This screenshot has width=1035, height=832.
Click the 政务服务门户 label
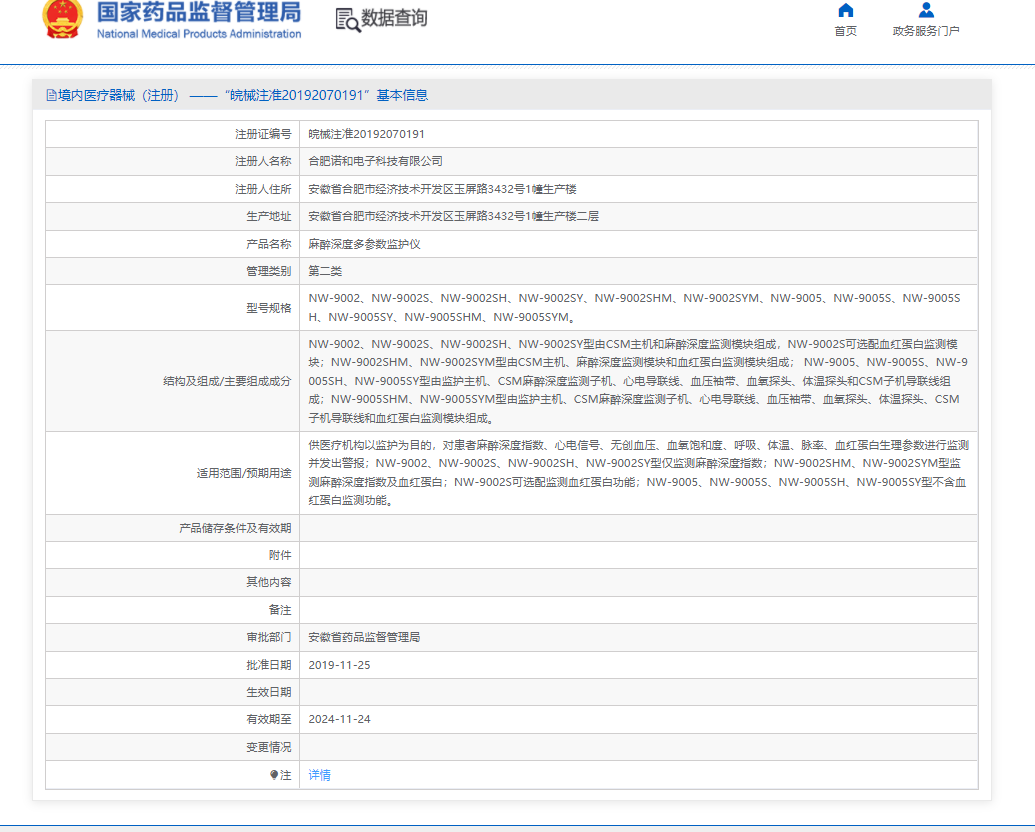(x=926, y=31)
